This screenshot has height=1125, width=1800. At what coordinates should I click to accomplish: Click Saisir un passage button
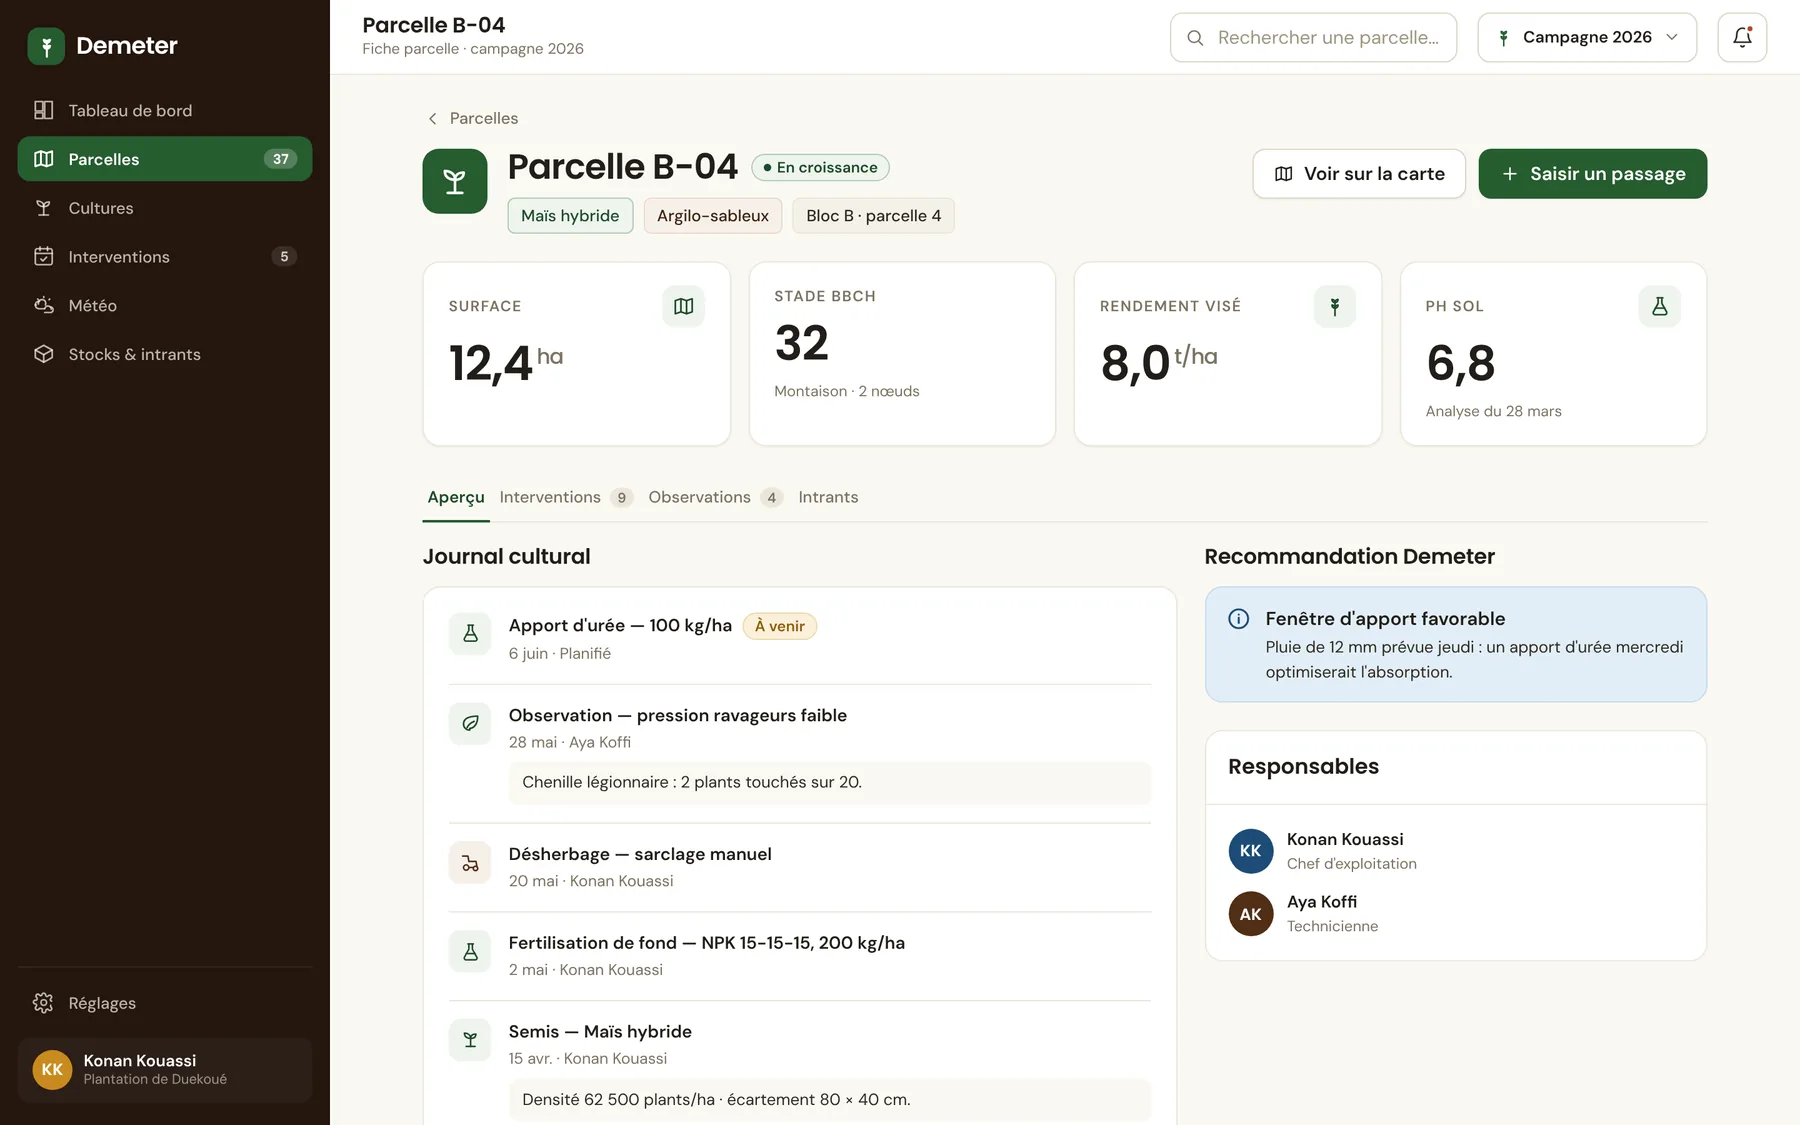coord(1593,174)
